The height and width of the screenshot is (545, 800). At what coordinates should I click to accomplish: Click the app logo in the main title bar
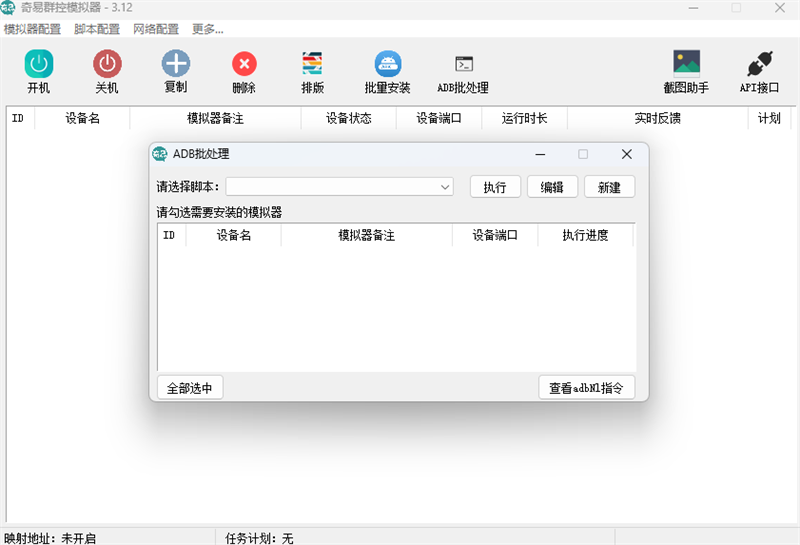pyautogui.click(x=8, y=7)
